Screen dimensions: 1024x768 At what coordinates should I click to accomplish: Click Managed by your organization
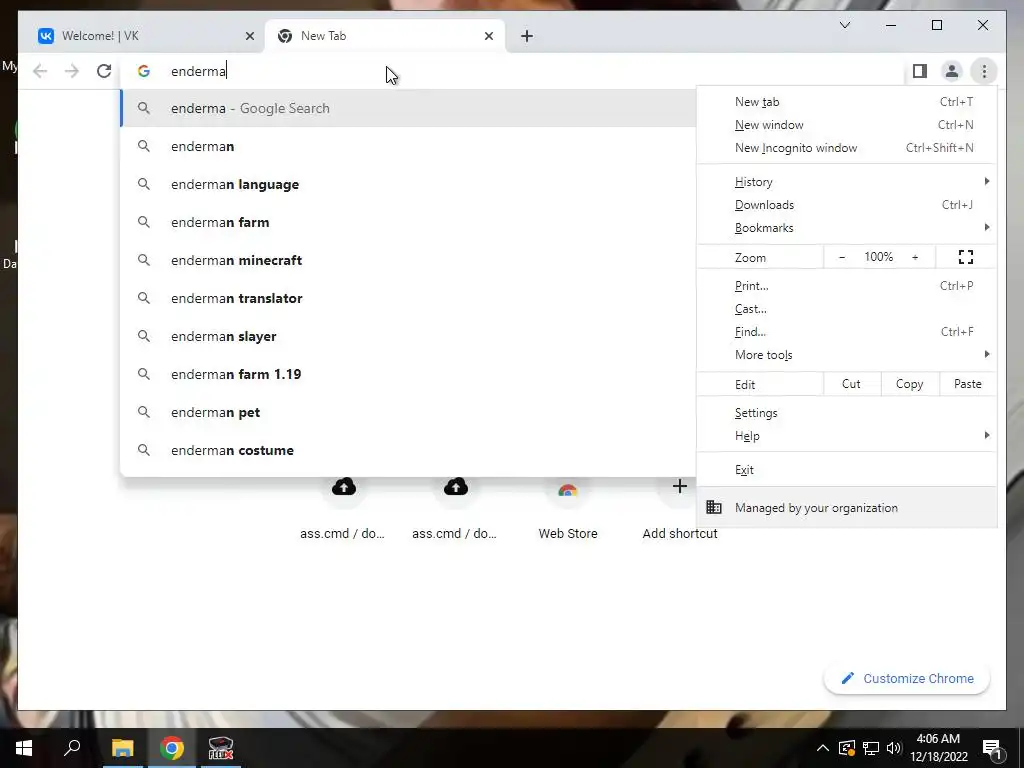[847, 507]
